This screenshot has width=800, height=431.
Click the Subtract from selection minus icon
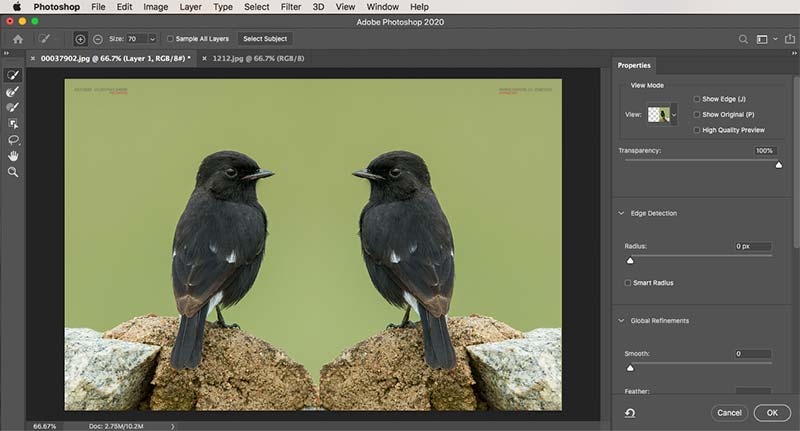[97, 39]
